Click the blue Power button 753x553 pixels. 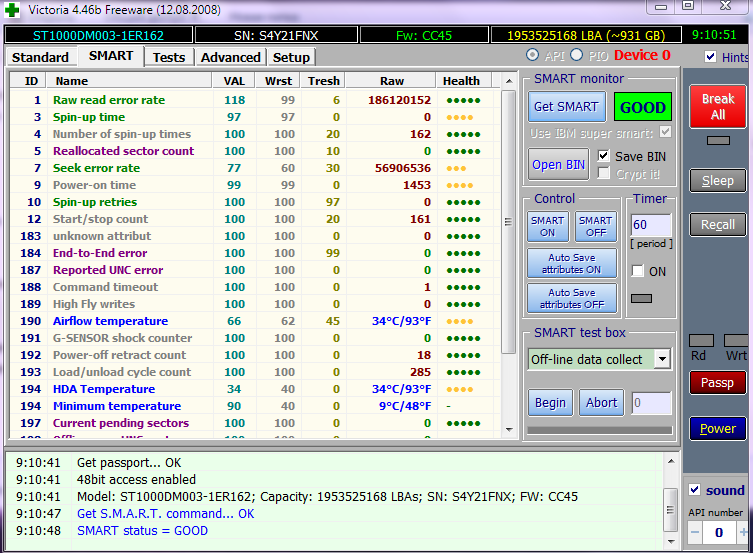[717, 429]
